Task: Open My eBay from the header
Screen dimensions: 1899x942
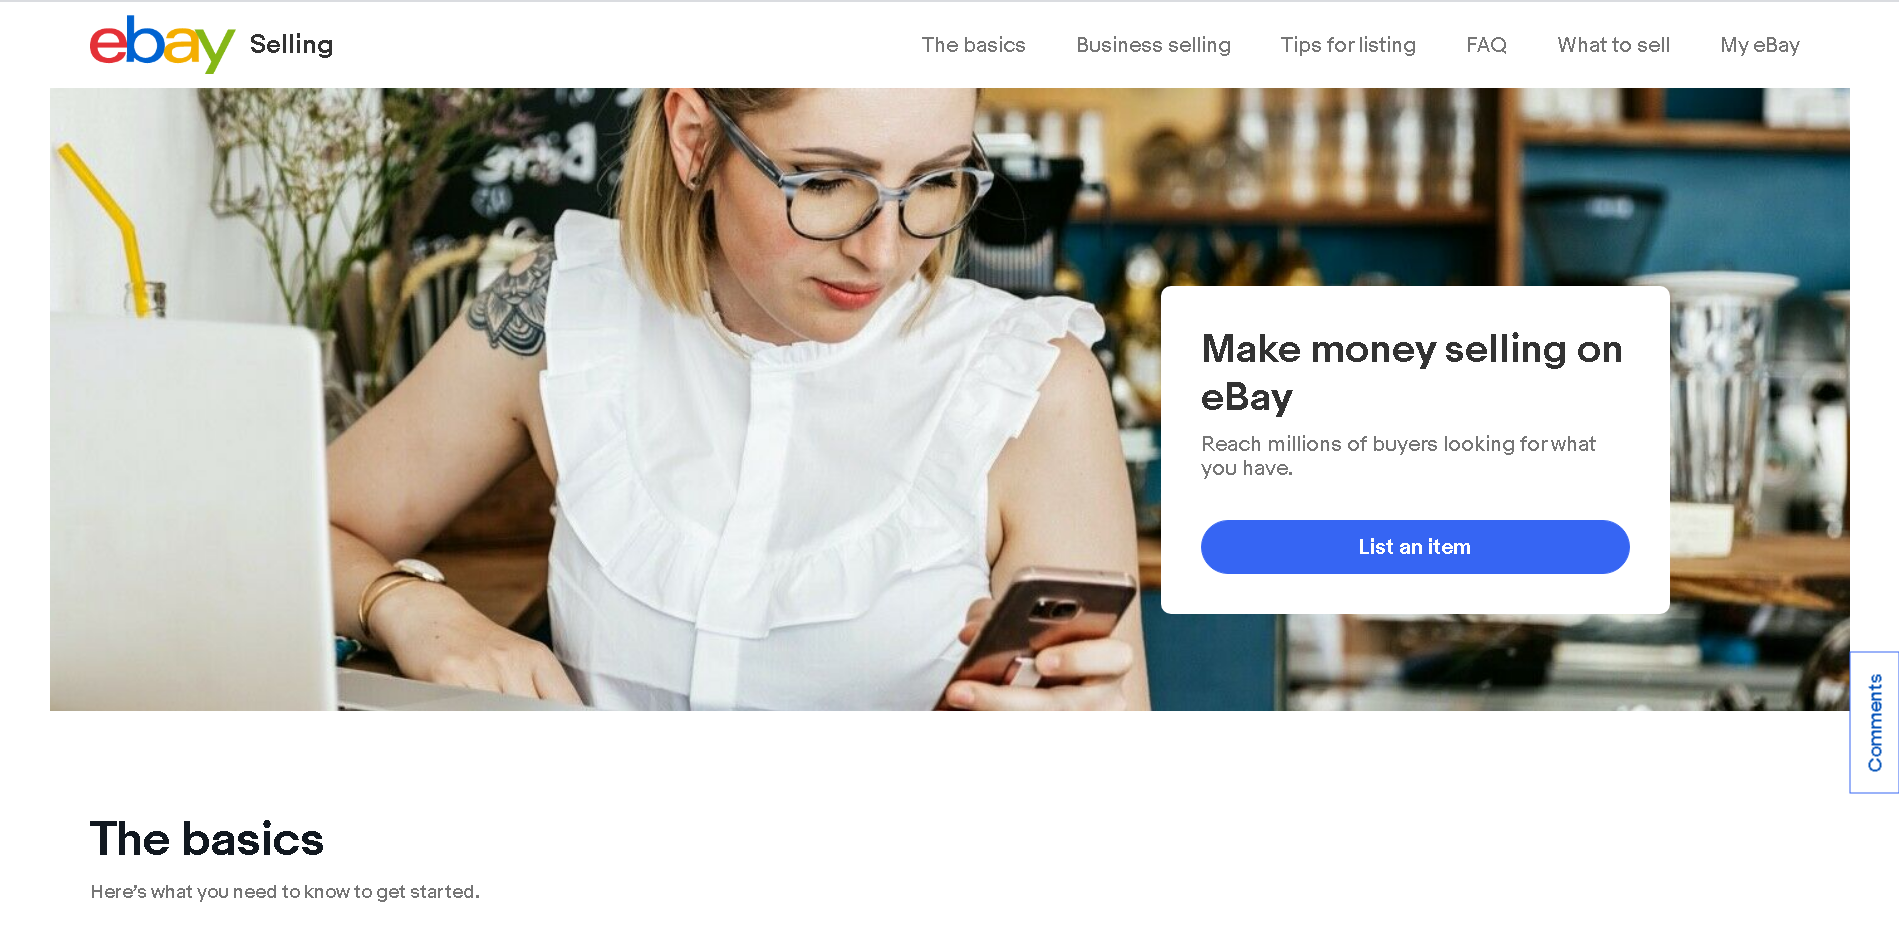Action: pyautogui.click(x=1759, y=45)
